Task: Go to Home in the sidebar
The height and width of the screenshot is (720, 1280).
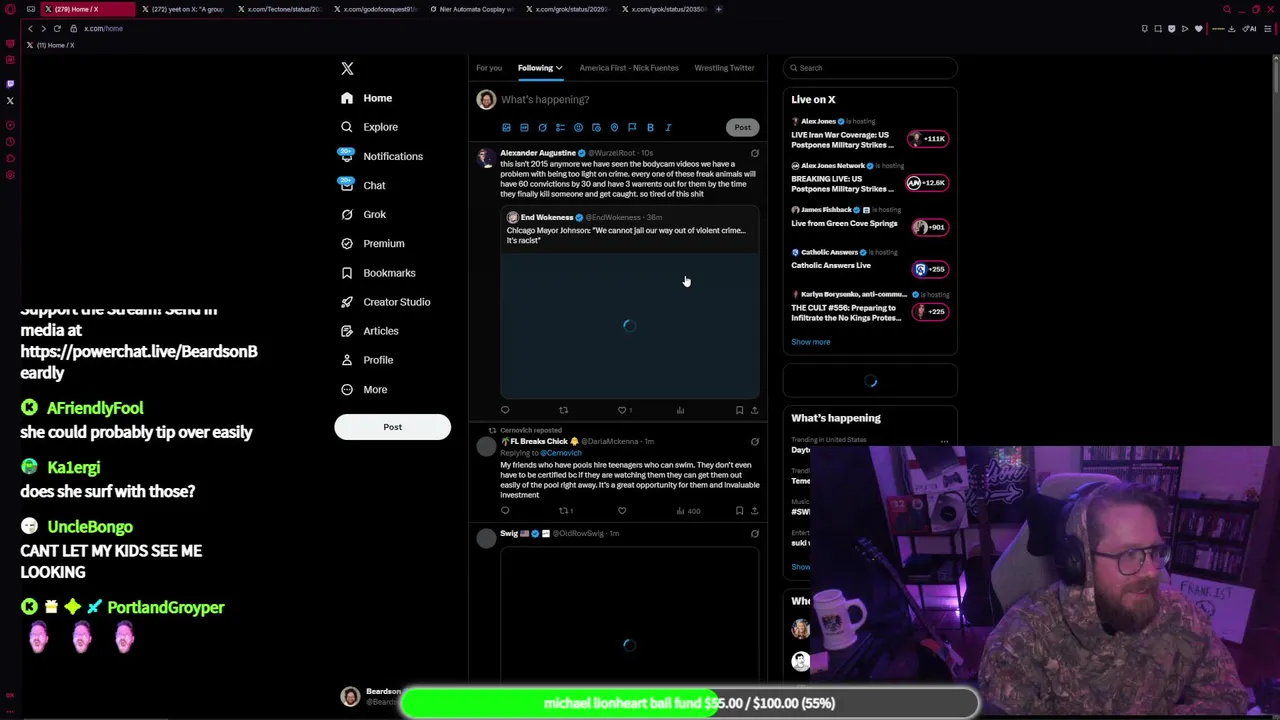Action: pos(366,98)
